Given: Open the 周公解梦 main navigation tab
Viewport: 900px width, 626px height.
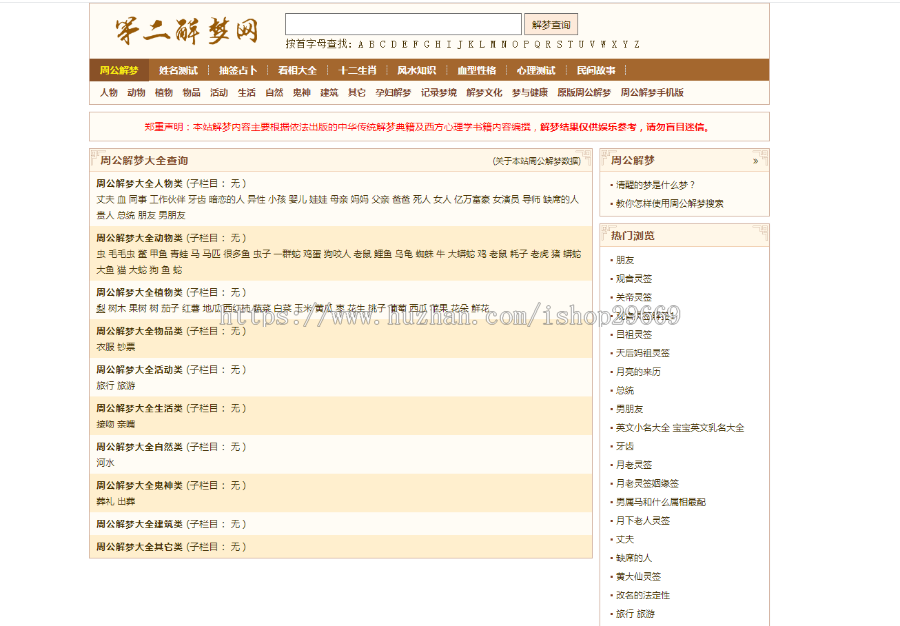Looking at the screenshot, I should (119, 70).
